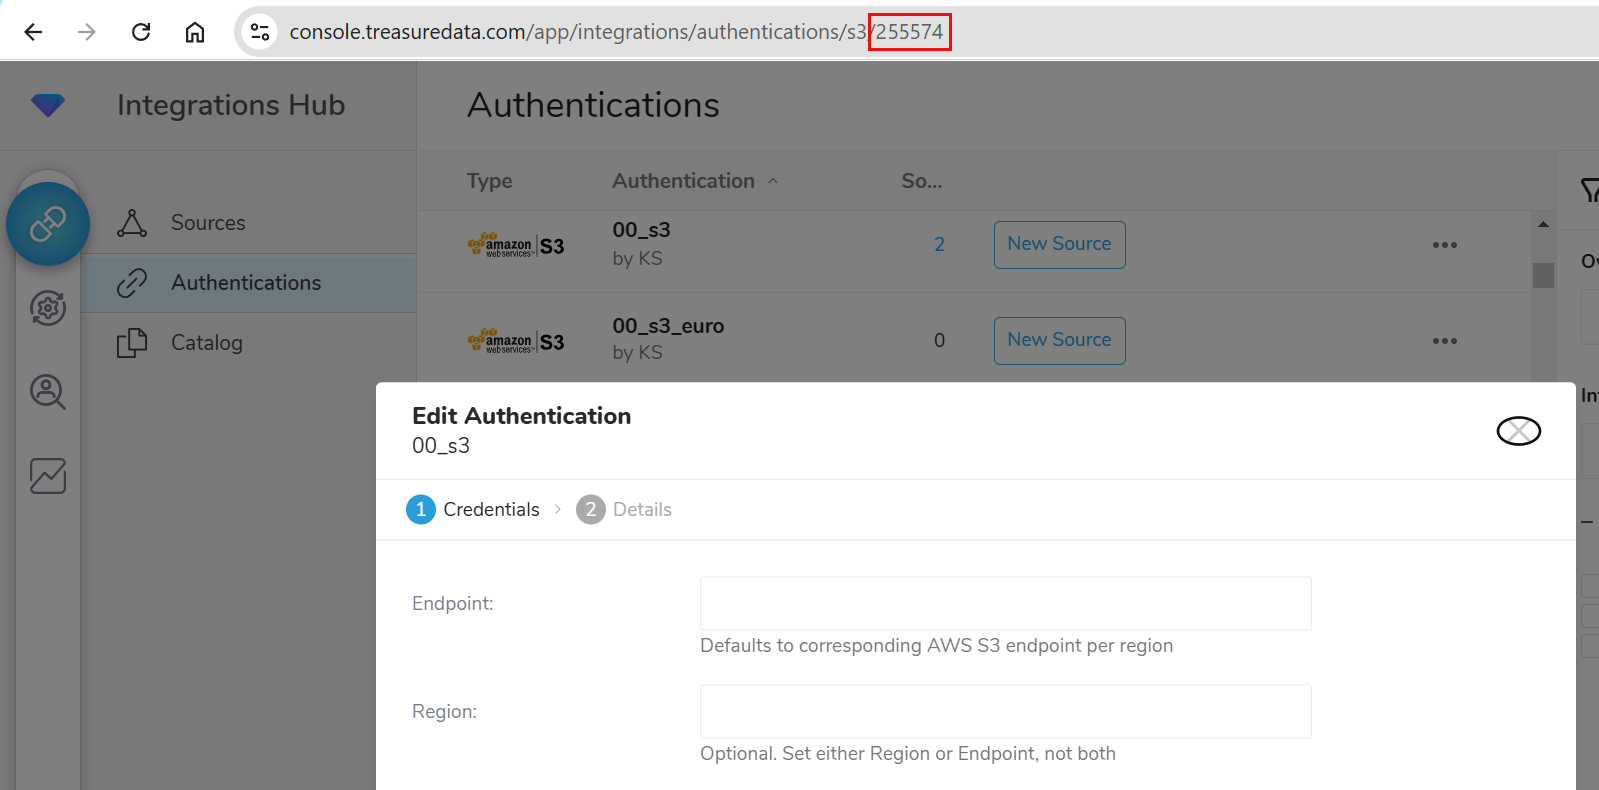Click the Region input field
Viewport: 1599px width, 790px height.
(x=1005, y=712)
